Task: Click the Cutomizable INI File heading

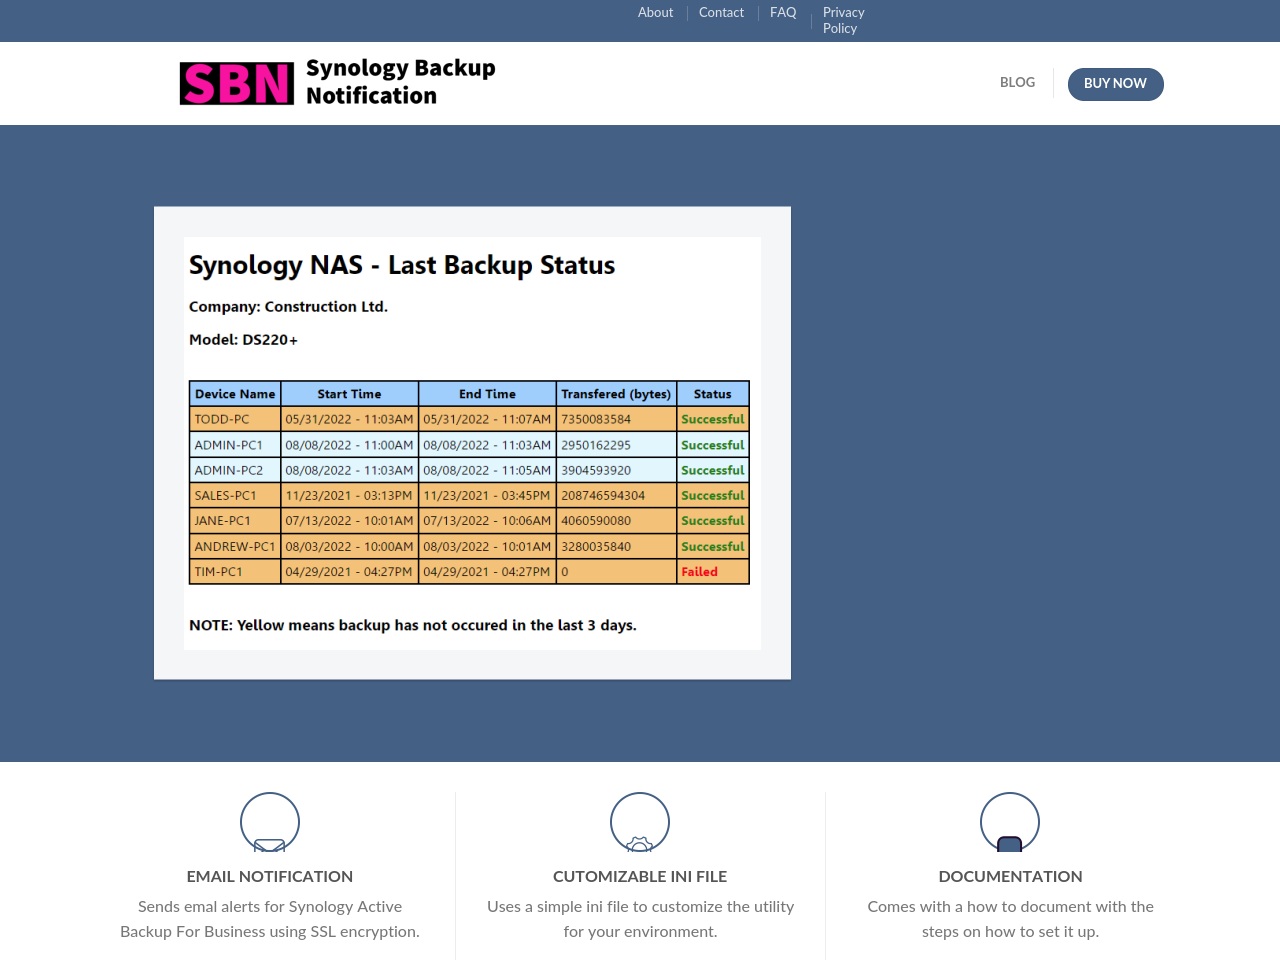Action: [640, 876]
